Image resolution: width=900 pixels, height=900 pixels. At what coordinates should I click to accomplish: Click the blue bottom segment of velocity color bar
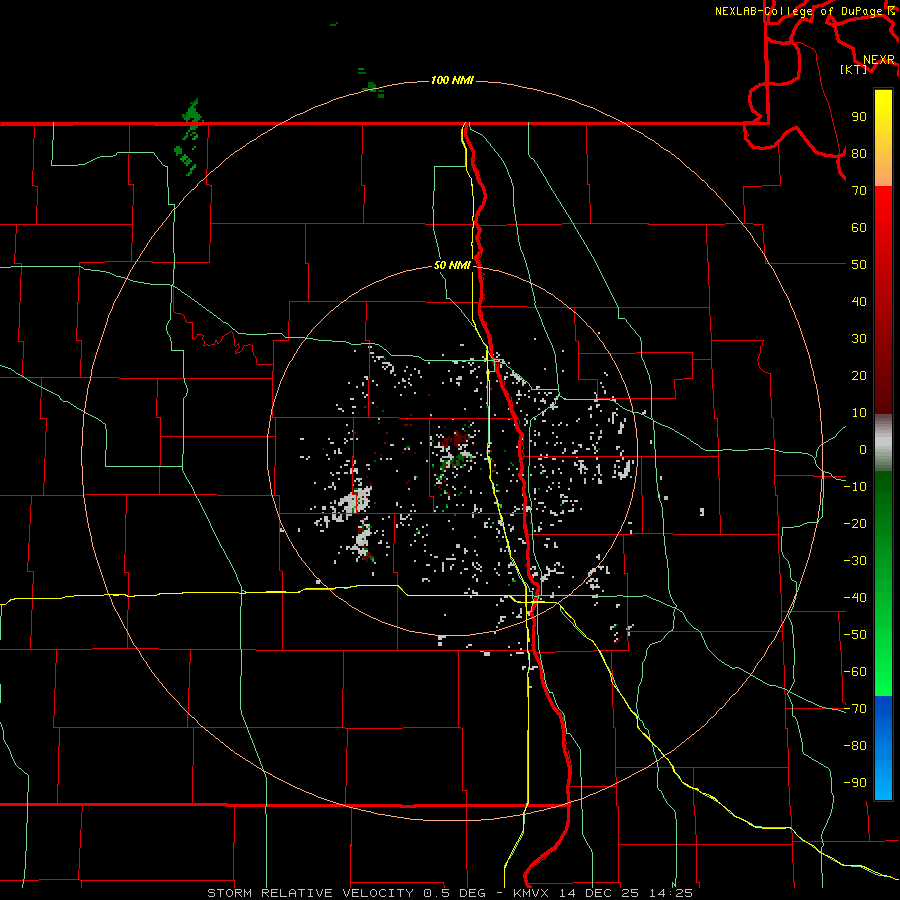[883, 748]
